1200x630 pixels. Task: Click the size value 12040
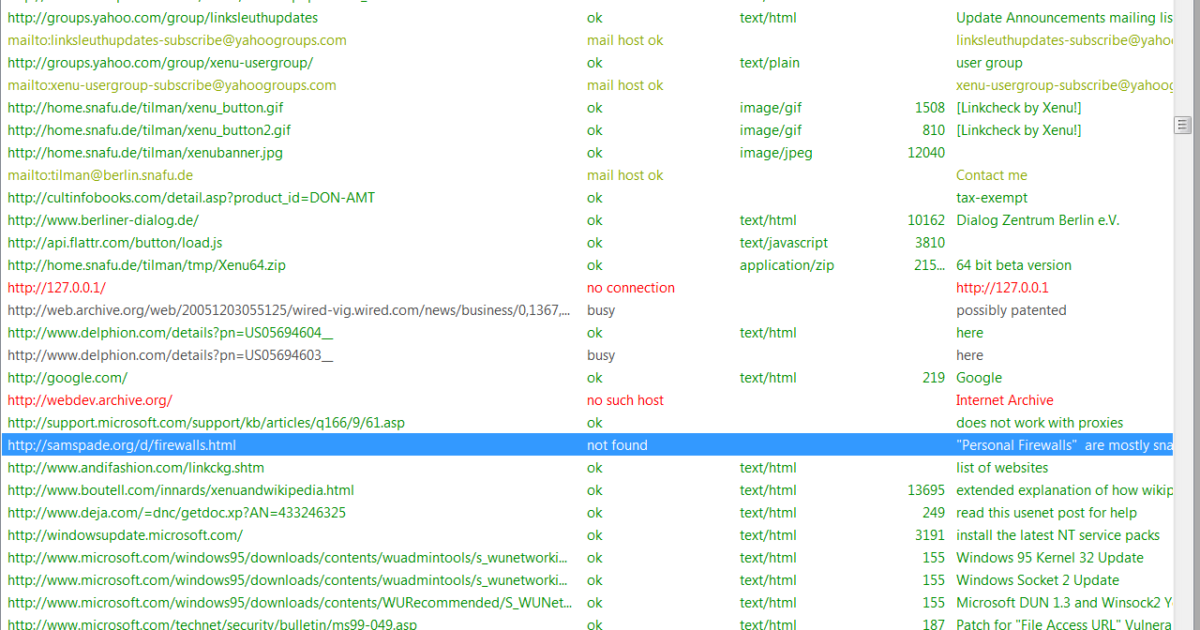[926, 153]
